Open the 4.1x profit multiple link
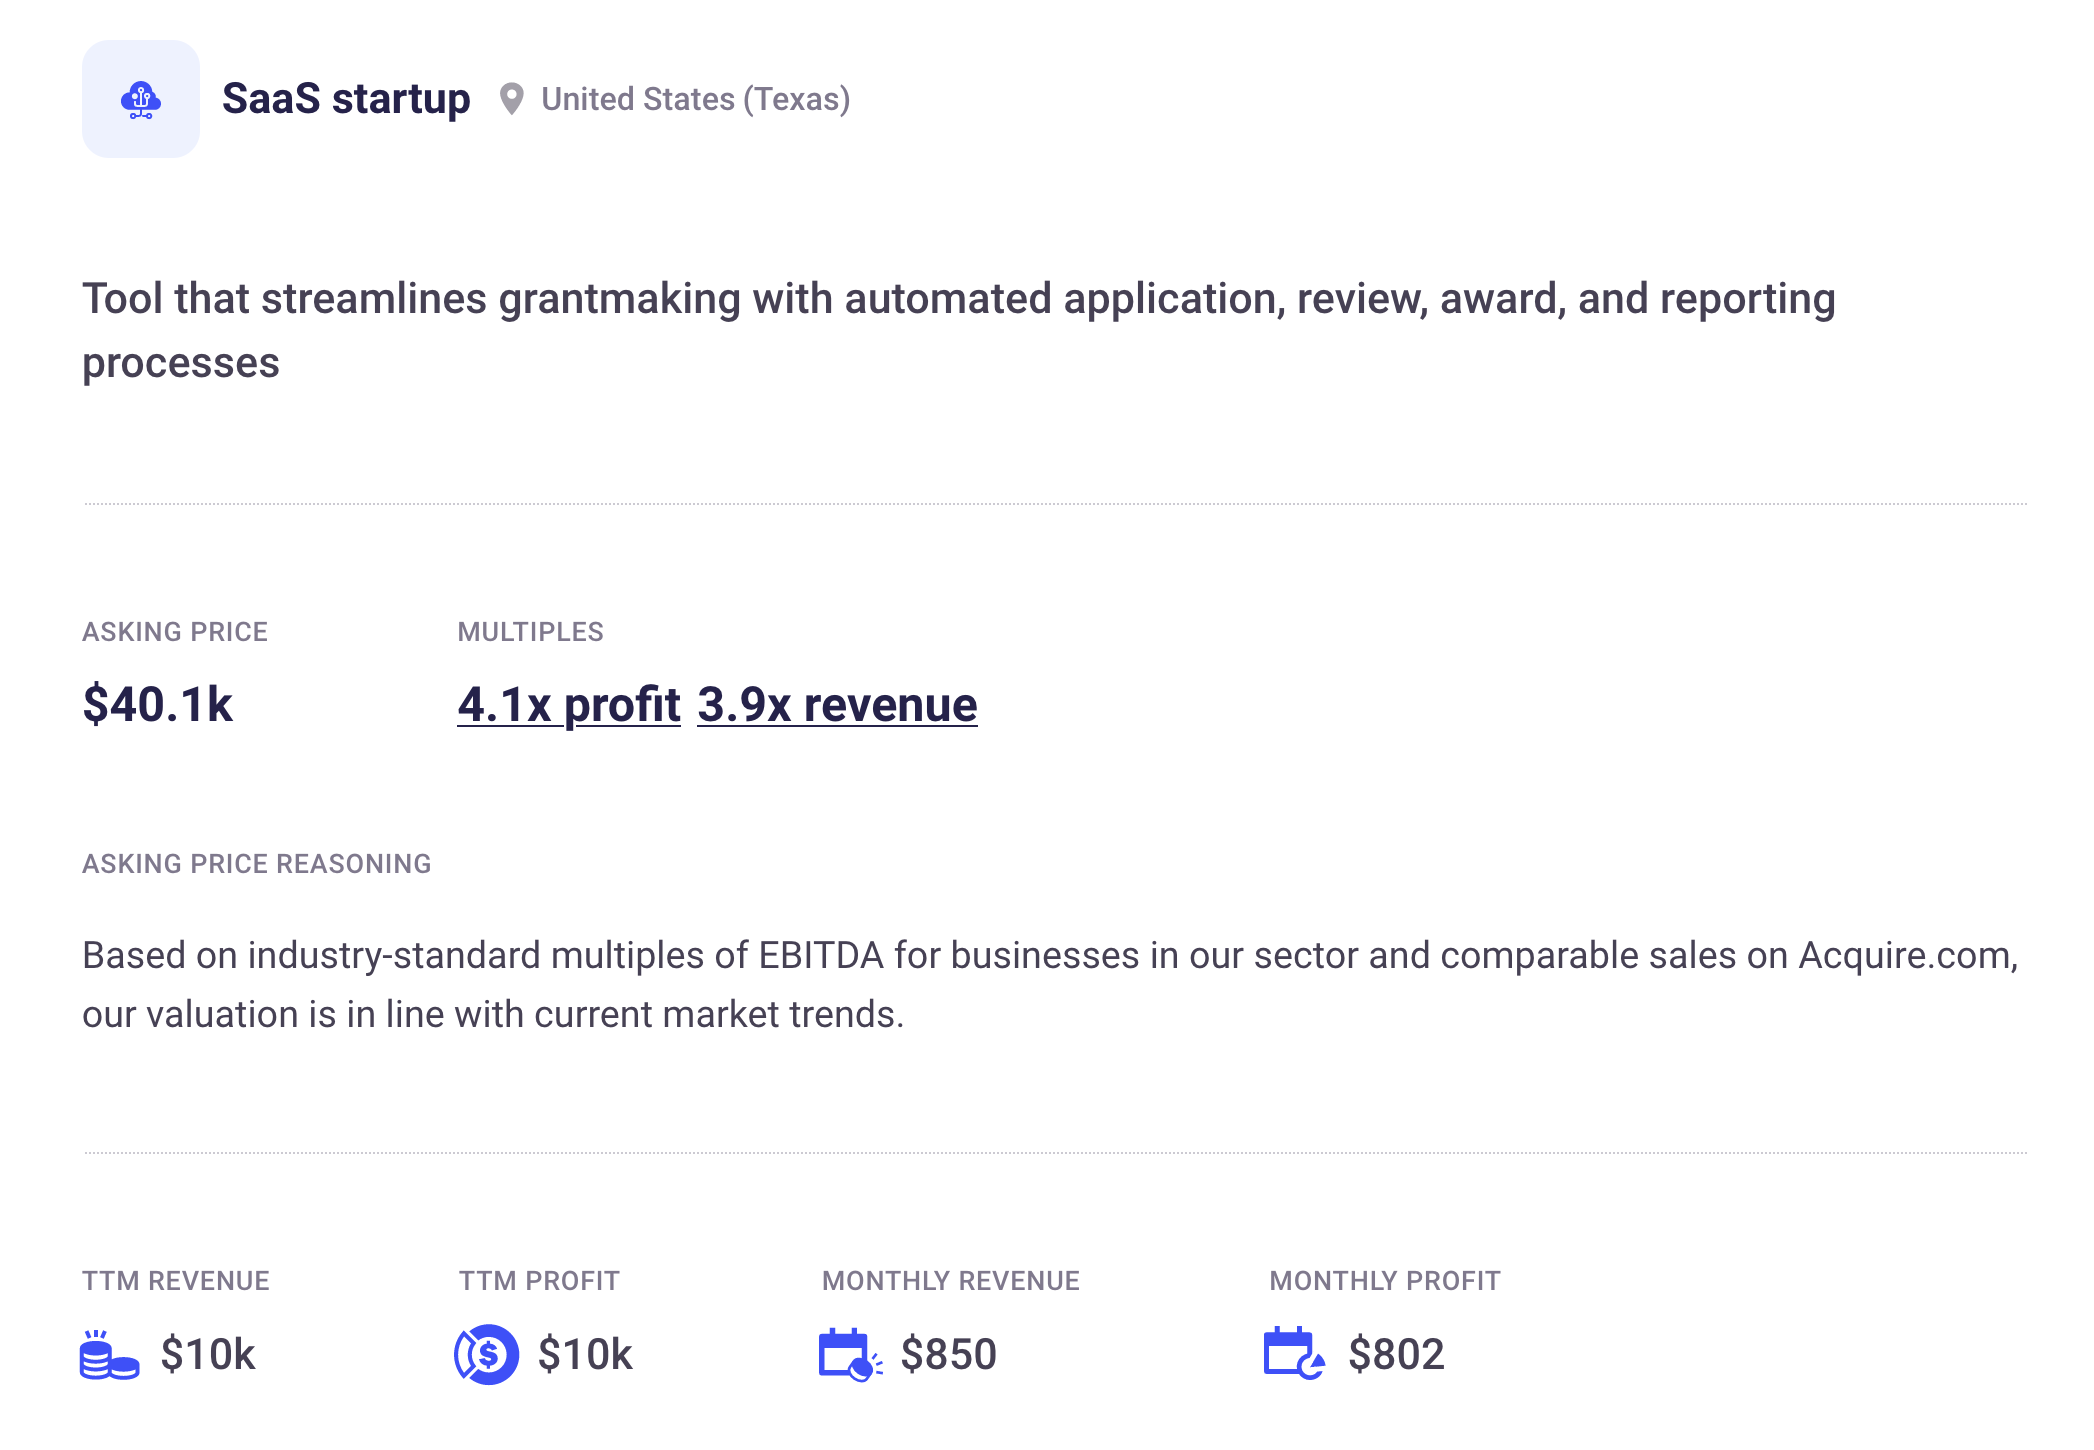The width and height of the screenshot is (2094, 1450). pos(568,704)
